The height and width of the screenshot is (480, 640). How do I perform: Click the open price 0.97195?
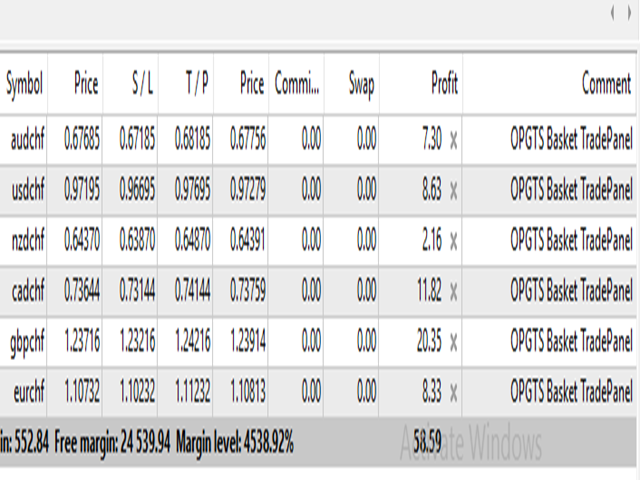coord(82,189)
